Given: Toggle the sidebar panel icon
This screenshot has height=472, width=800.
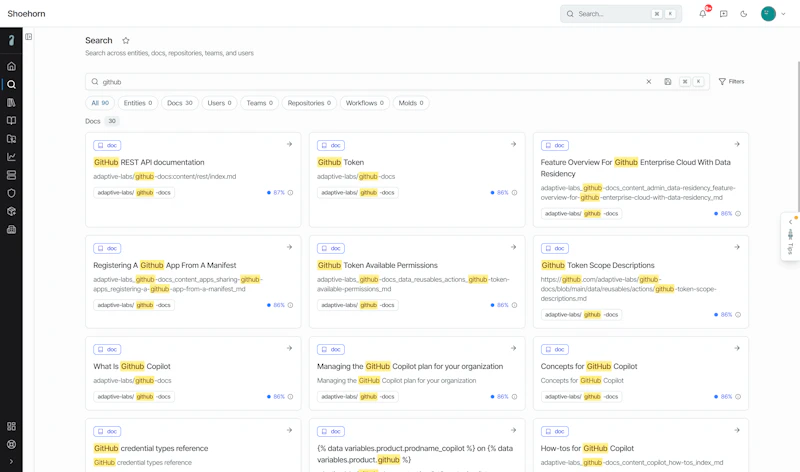Looking at the screenshot, I should click(x=29, y=37).
